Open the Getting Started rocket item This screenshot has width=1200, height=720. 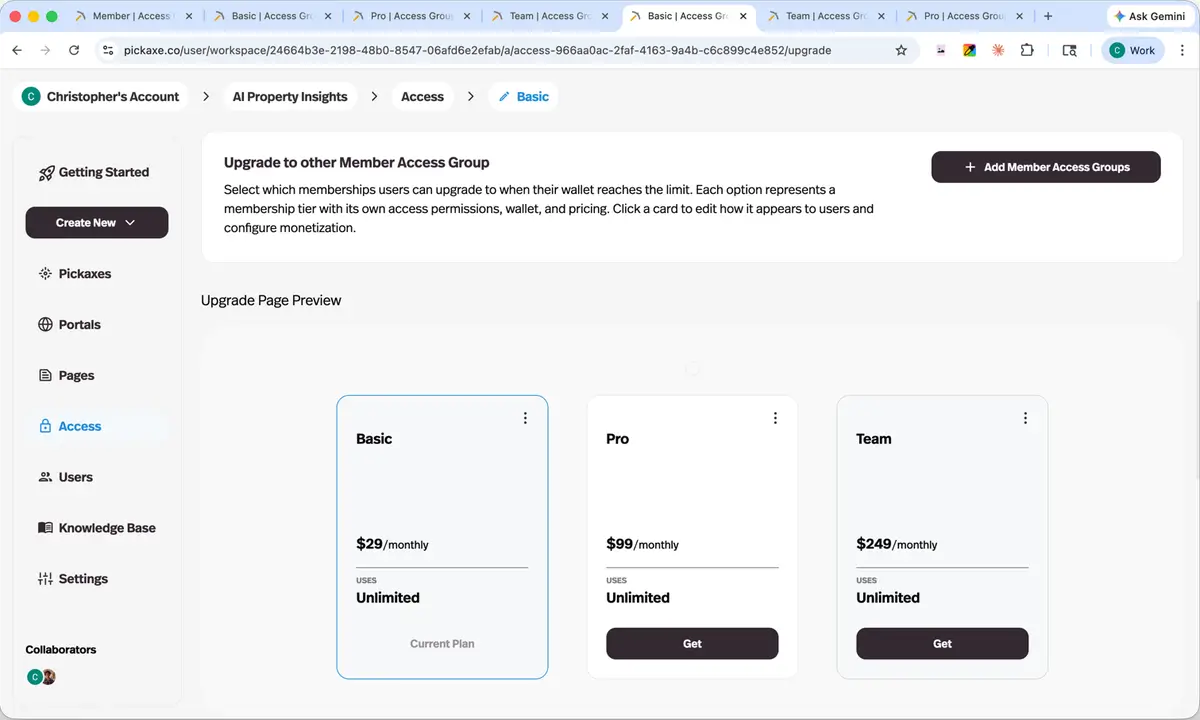(x=94, y=172)
